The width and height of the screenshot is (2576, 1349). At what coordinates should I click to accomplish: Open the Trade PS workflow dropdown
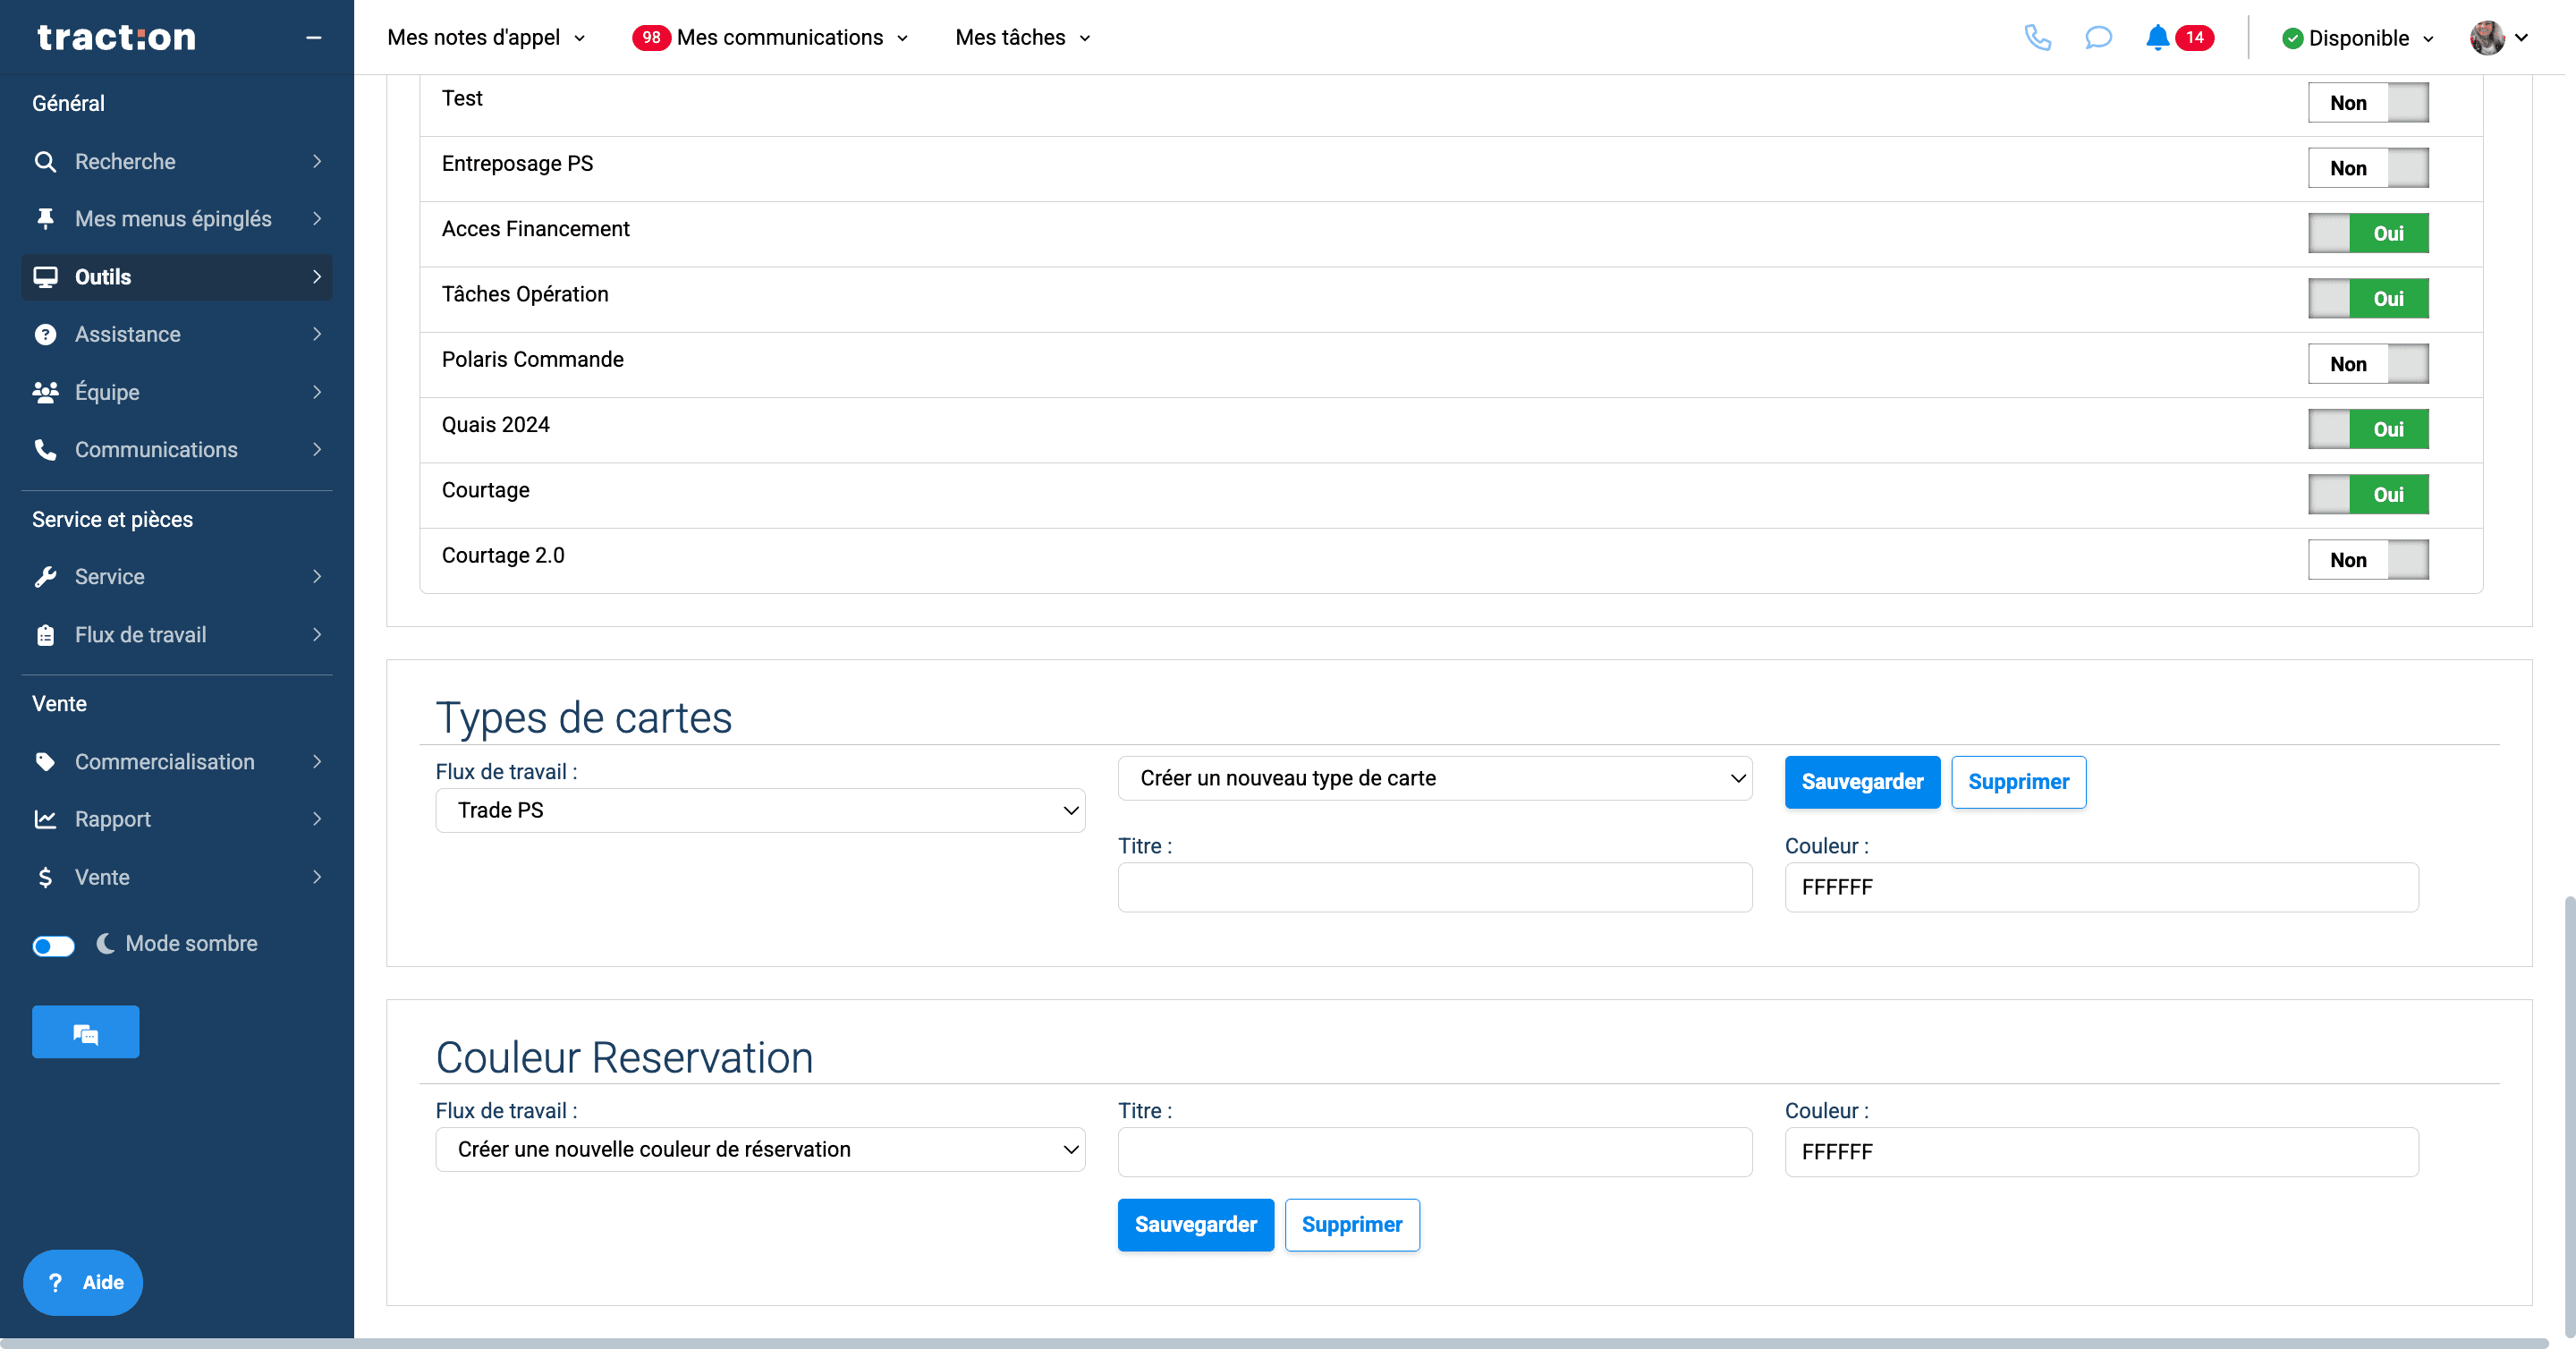point(760,810)
